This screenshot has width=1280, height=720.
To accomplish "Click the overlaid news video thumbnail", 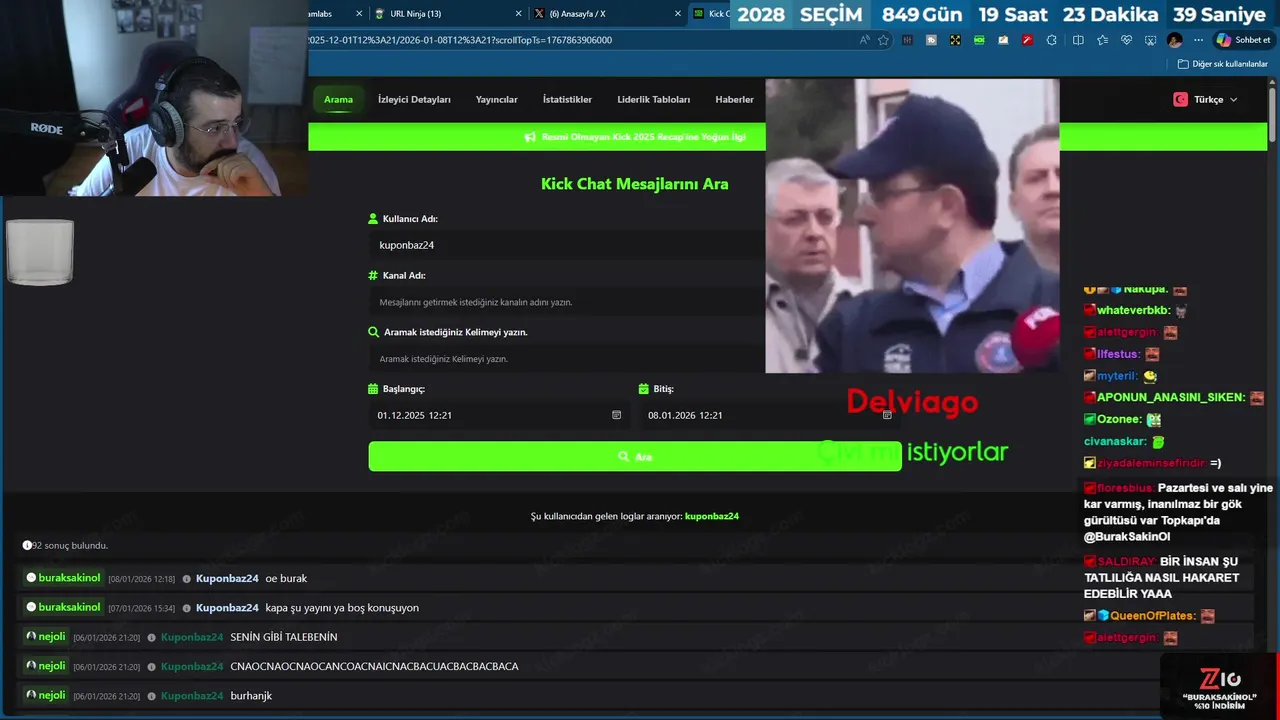I will pos(912,226).
